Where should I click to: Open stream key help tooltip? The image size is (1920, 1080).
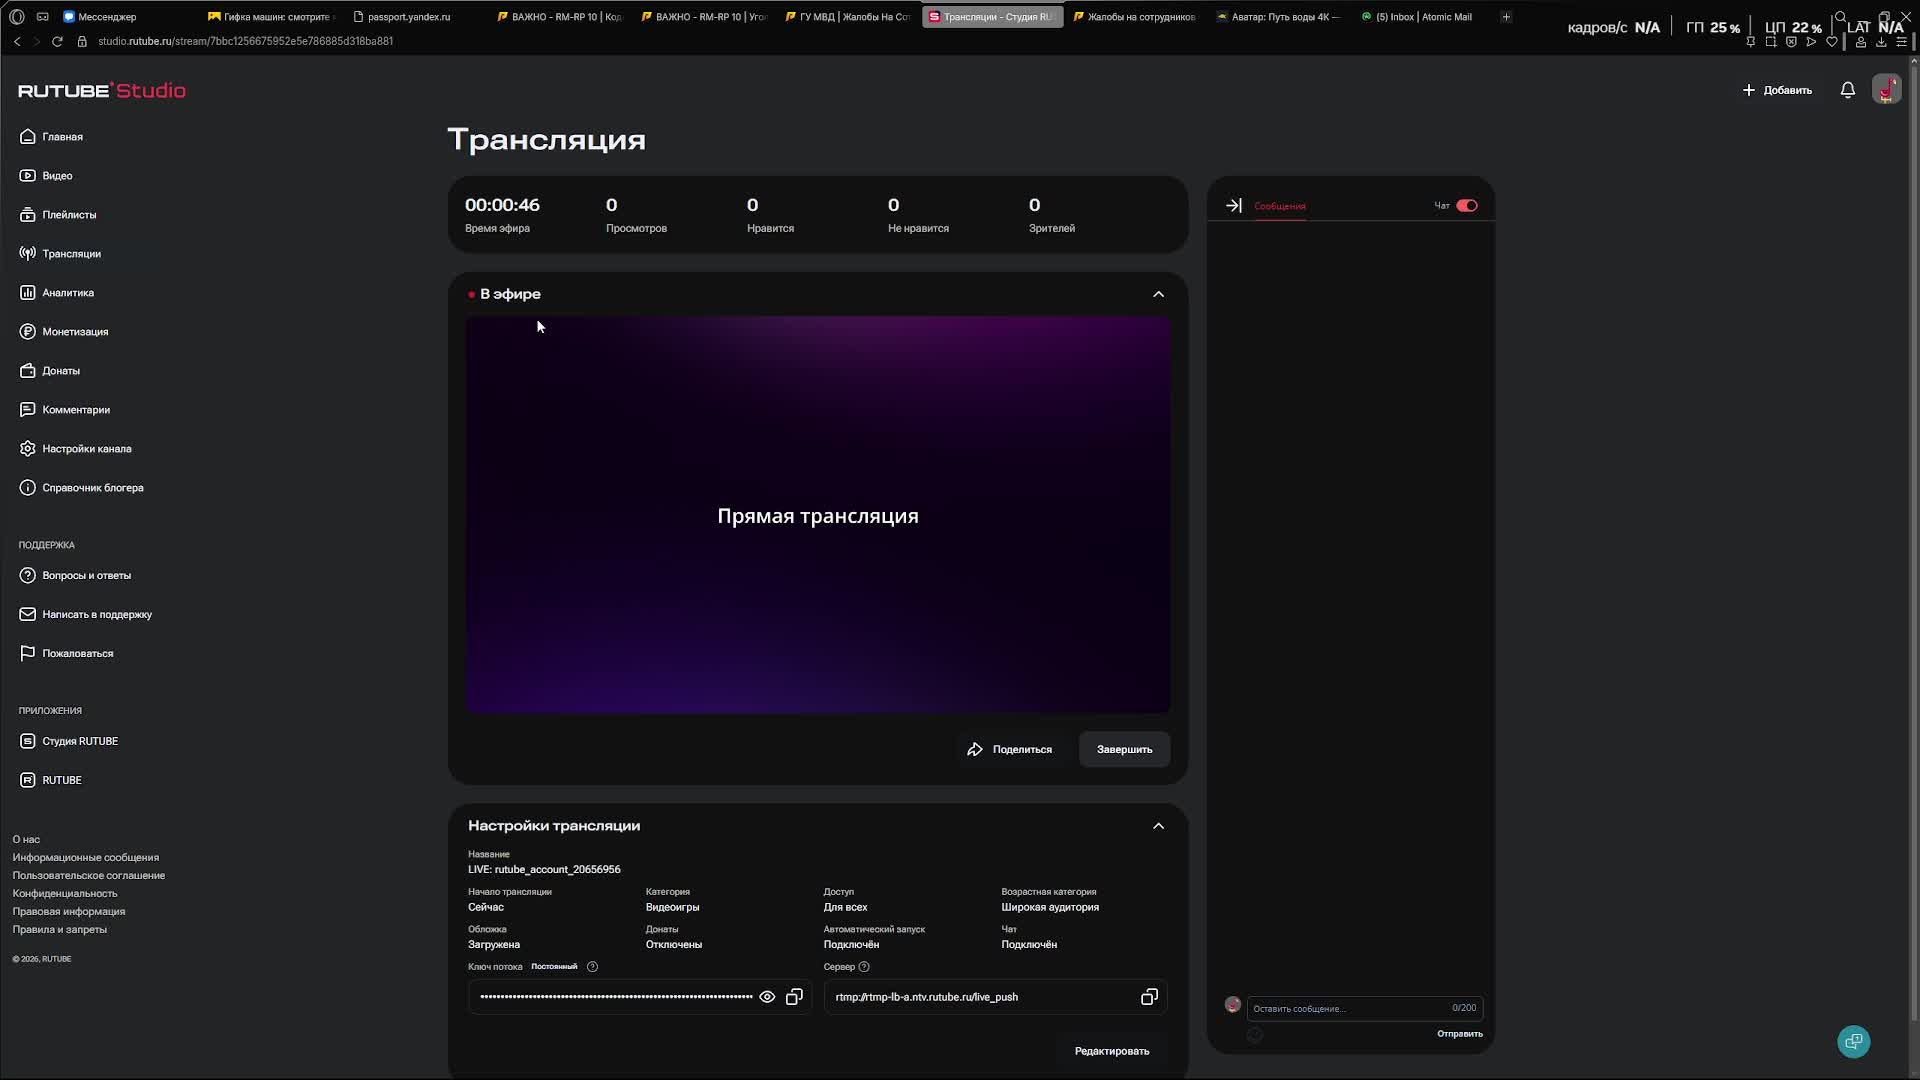pos(591,967)
